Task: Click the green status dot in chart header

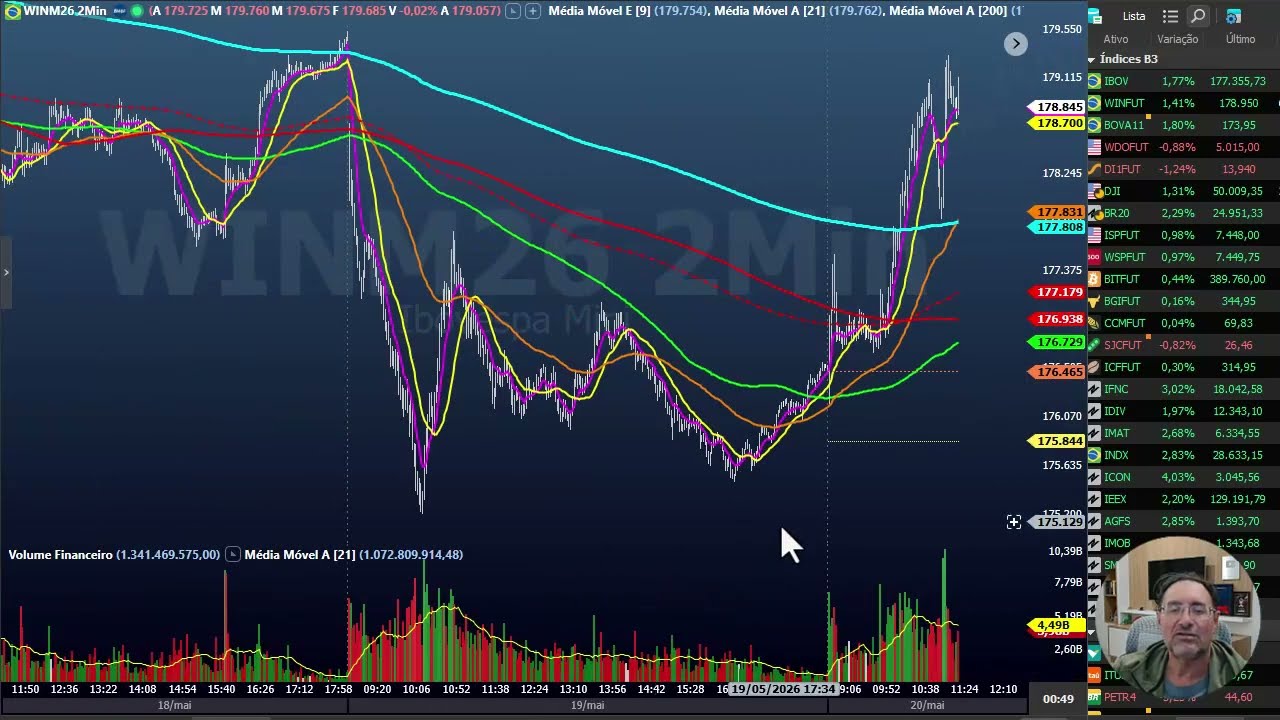Action: [137, 11]
